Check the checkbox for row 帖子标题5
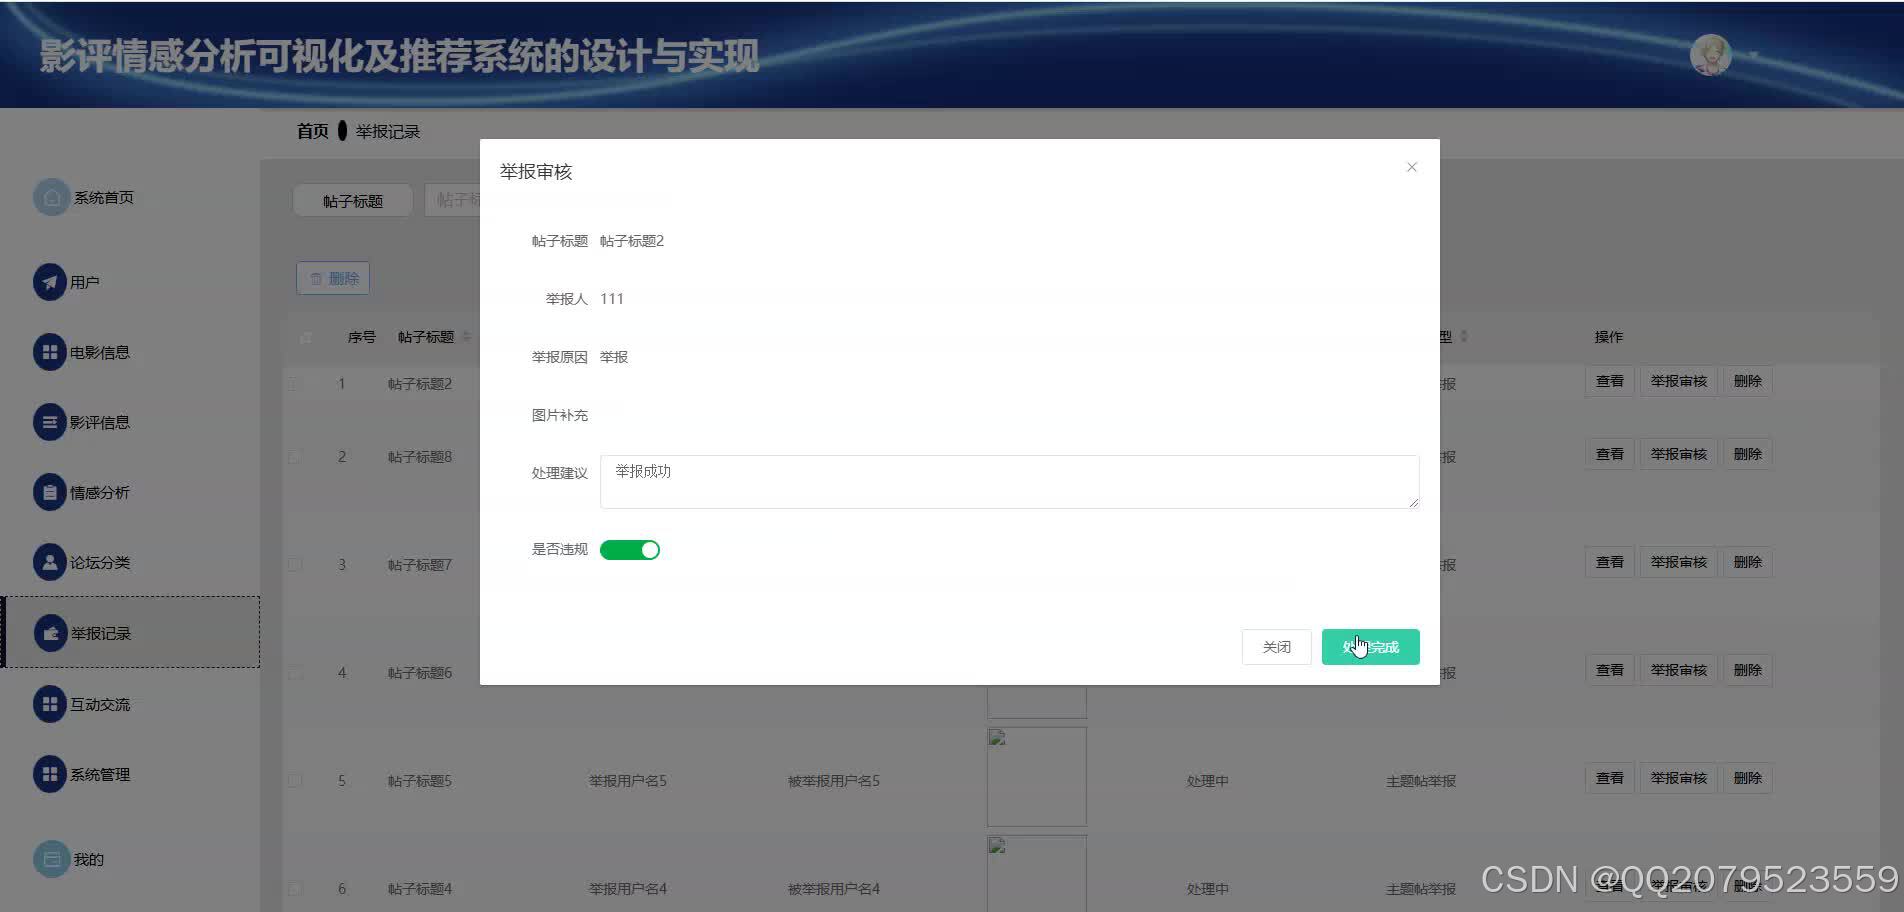 (x=295, y=780)
